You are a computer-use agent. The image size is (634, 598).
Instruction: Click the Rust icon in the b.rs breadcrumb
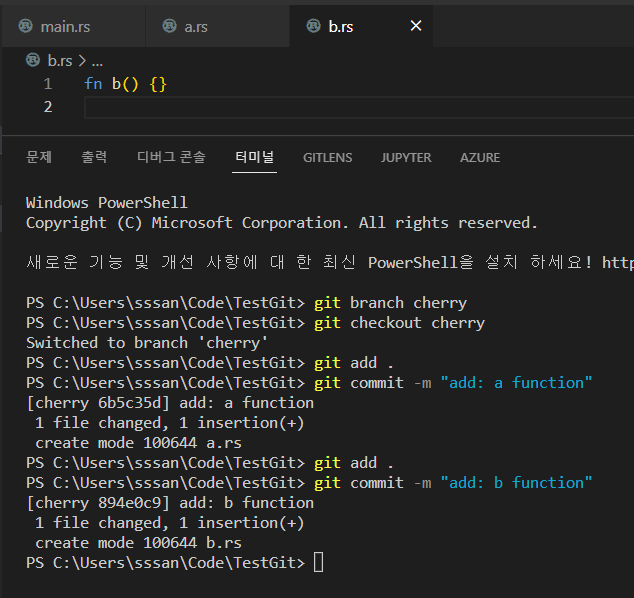(34, 61)
